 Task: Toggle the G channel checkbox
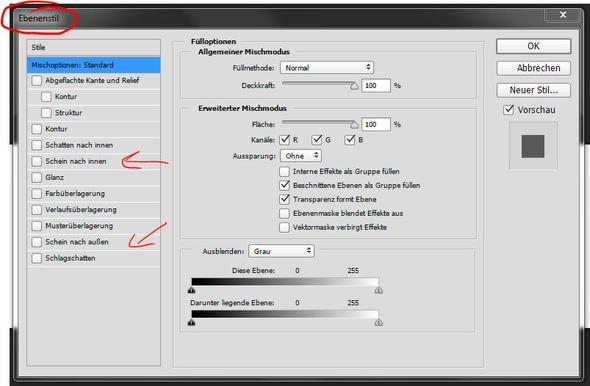[x=317, y=140]
